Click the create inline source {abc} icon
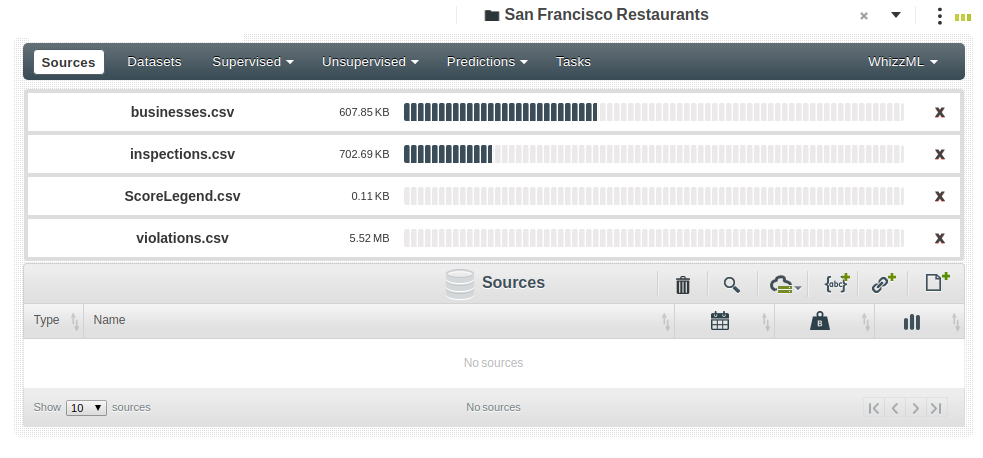983x458 pixels. tap(836, 283)
